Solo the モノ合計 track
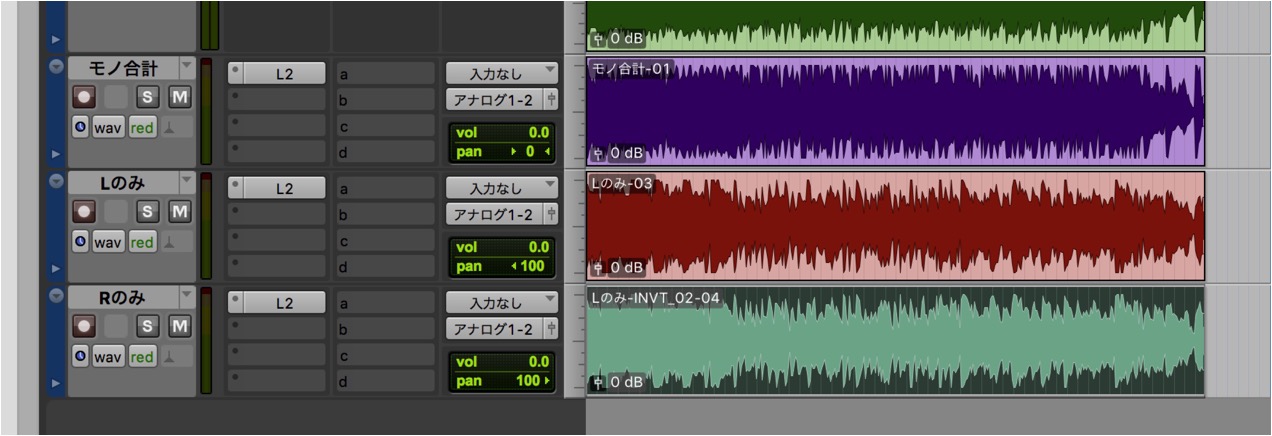The height and width of the screenshot is (436, 1272). point(147,98)
